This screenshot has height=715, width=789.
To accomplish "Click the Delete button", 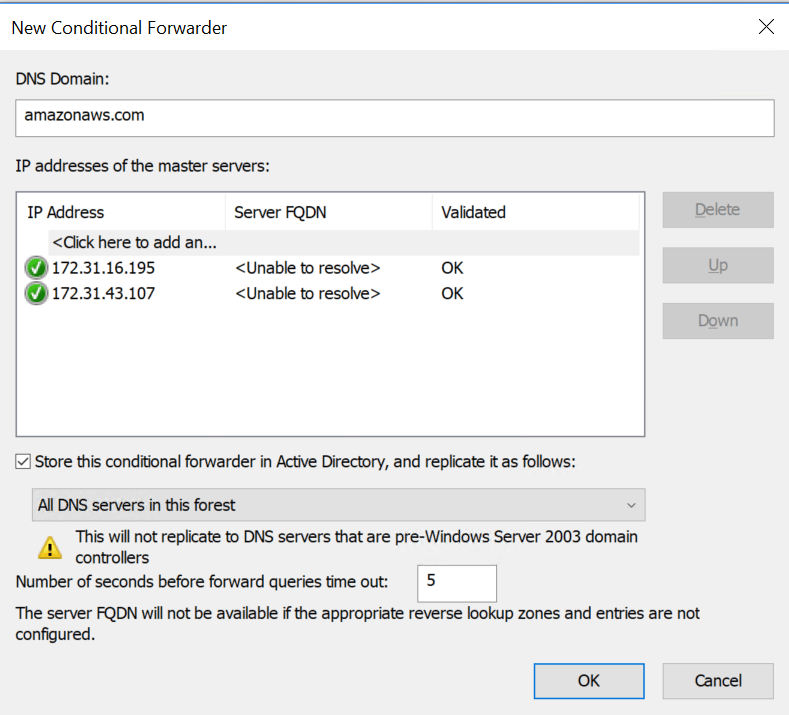I will coord(718,210).
